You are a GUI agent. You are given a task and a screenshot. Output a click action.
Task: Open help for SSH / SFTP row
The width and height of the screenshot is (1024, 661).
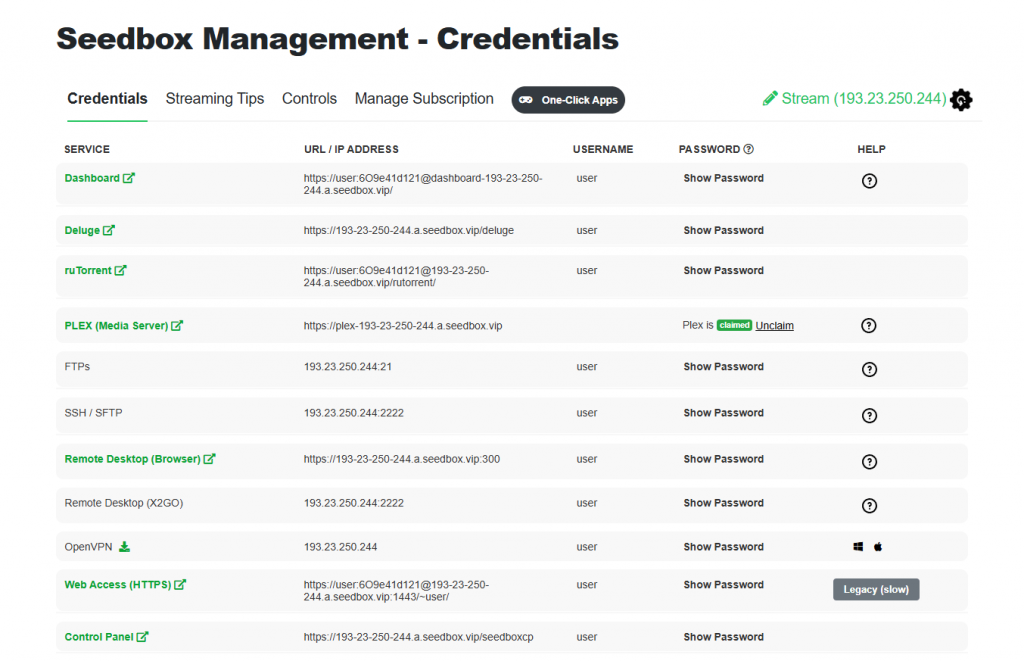(869, 415)
